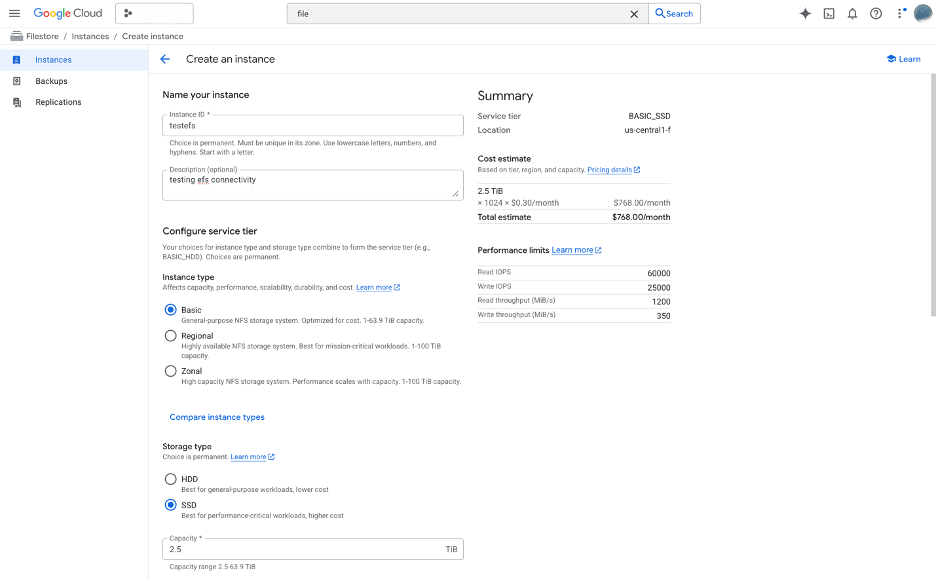This screenshot has width=936, height=582.
Task: Select the Regional instance type
Action: (x=171, y=336)
